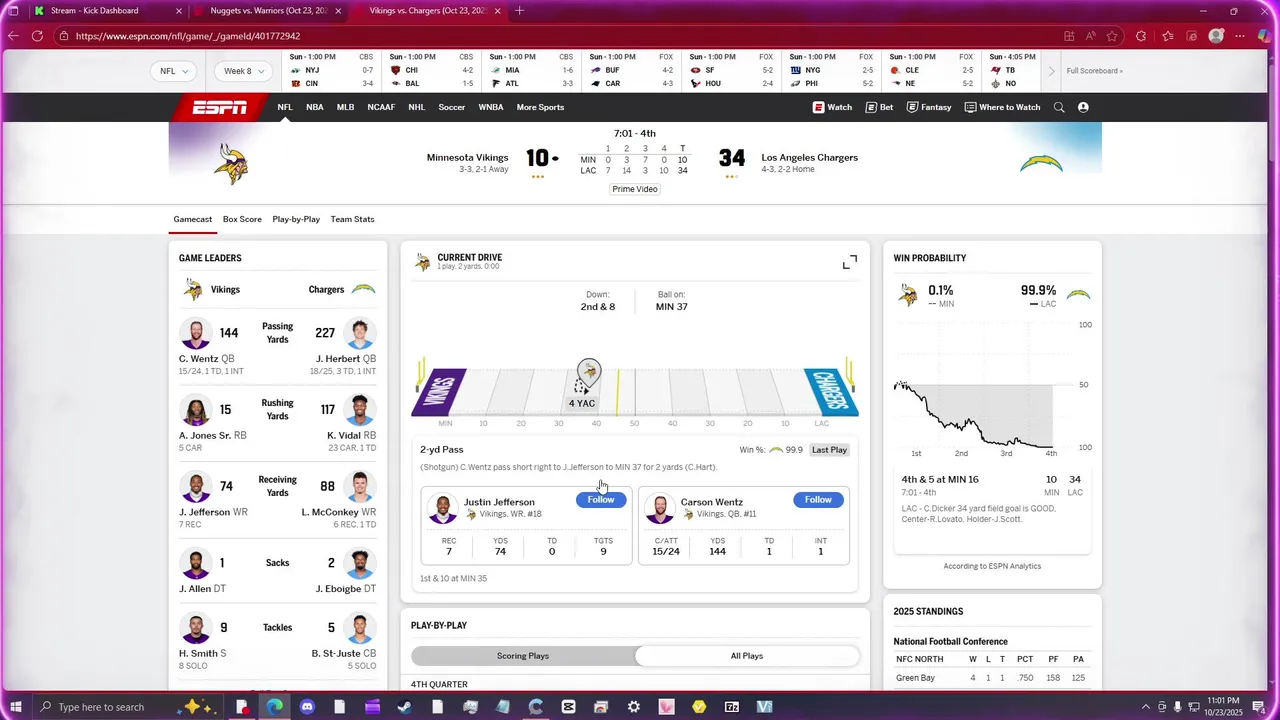Open the ESPN user profile icon
1280x720 pixels.
tap(1083, 107)
